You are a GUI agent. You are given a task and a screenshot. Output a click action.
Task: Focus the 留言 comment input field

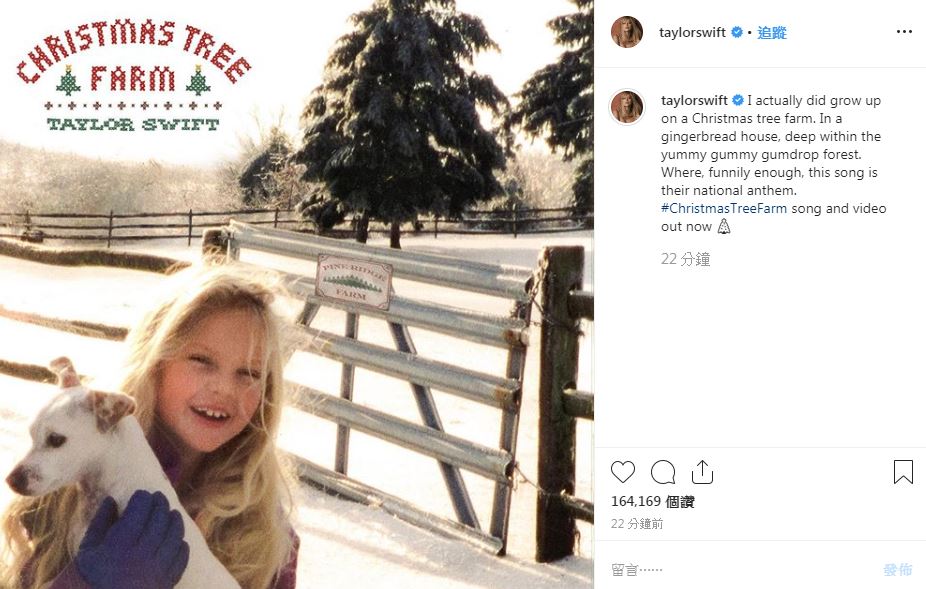[x=740, y=570]
